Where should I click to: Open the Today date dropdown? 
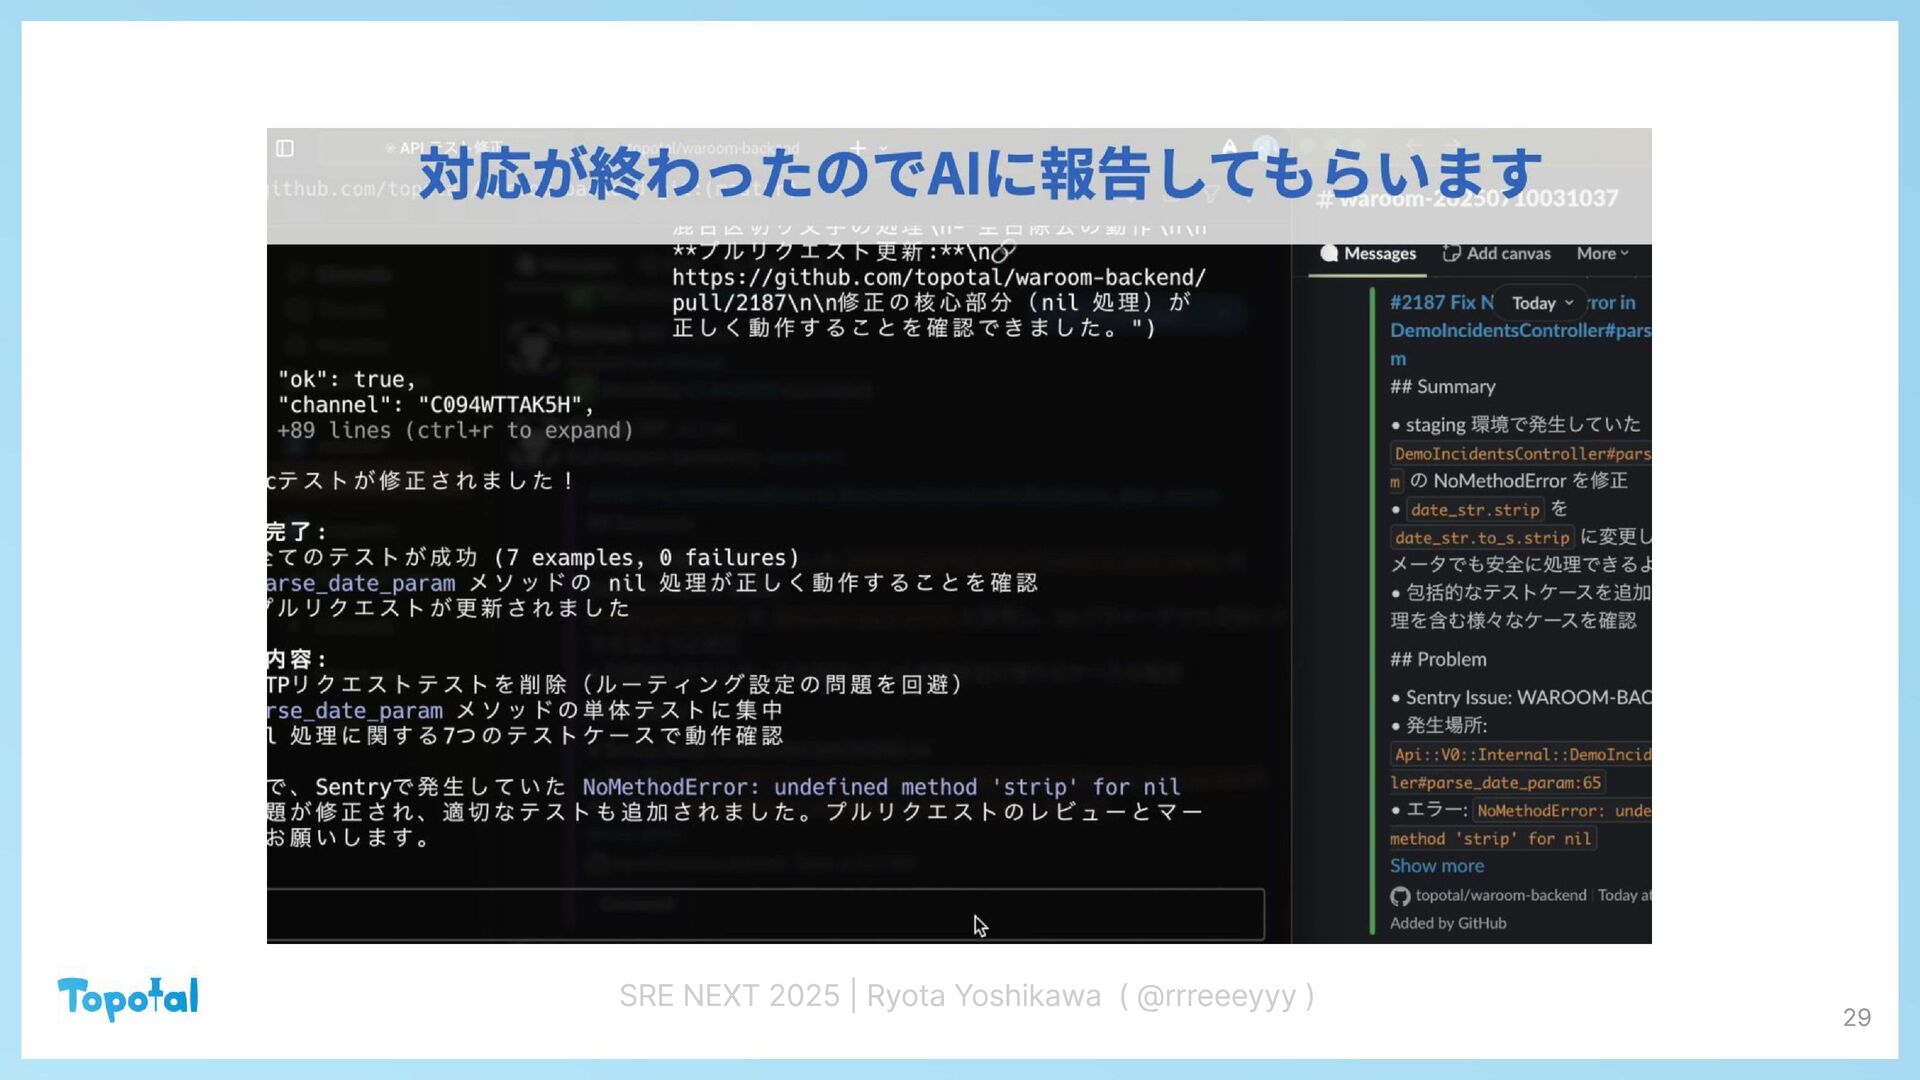(x=1542, y=303)
